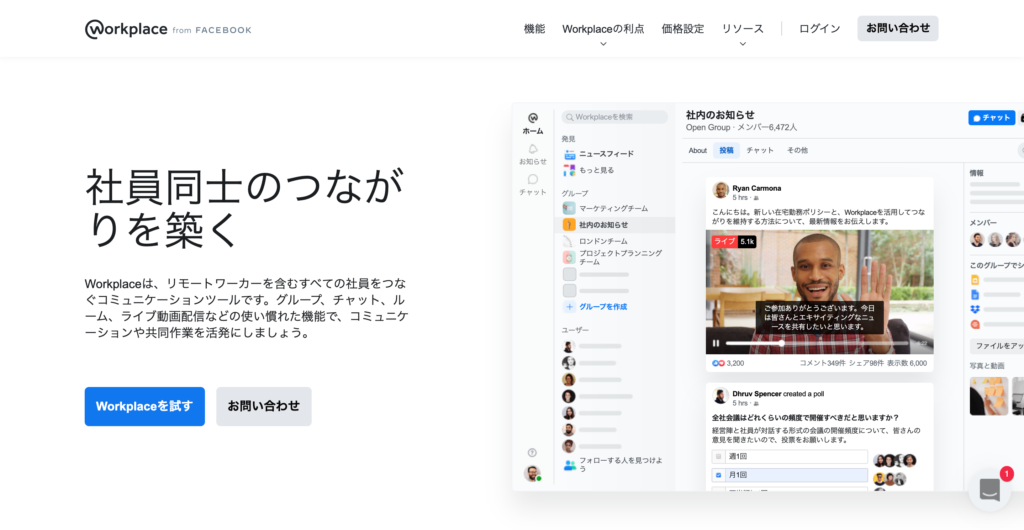Click the ロンドンチーム group icon
The image size is (1024, 530).
coord(569,241)
